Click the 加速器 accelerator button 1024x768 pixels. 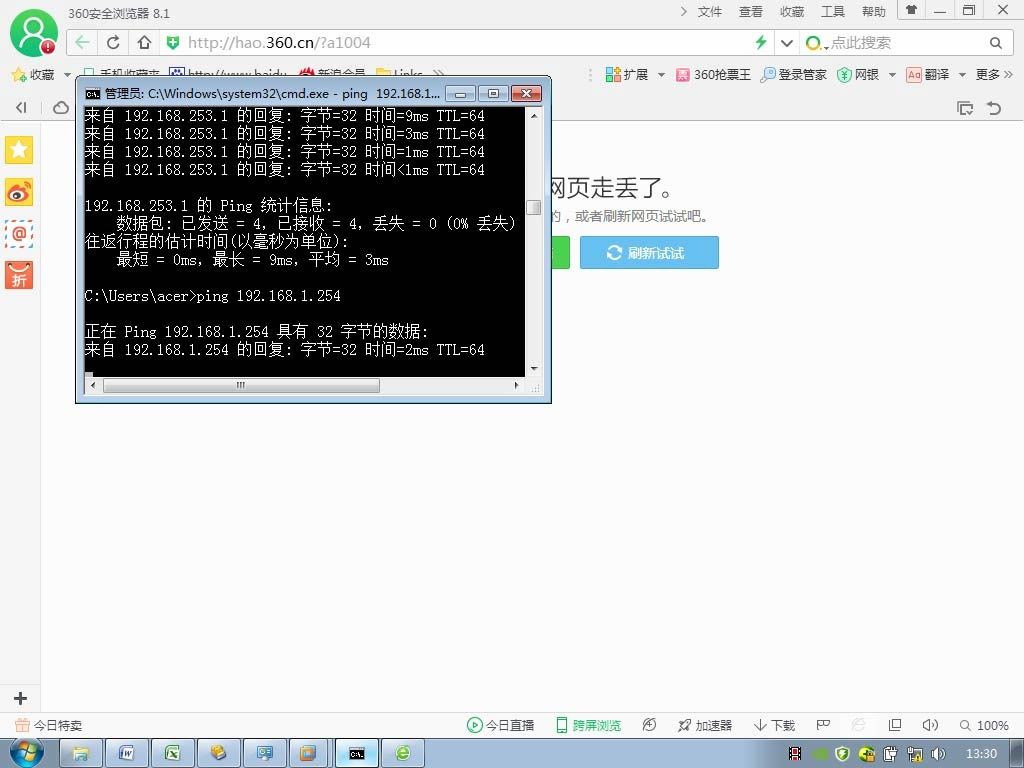(x=705, y=725)
